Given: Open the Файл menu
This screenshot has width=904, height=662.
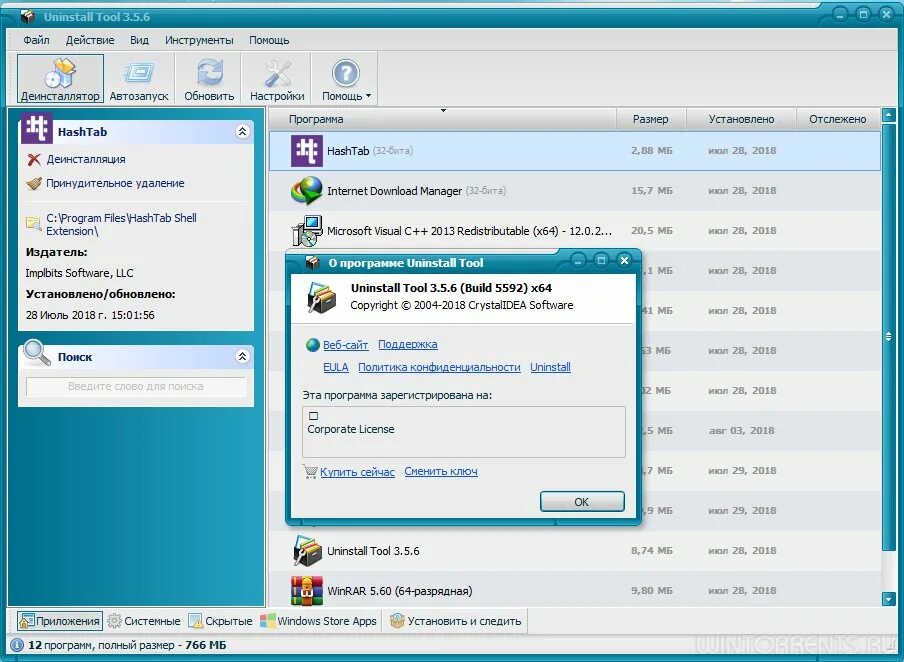Looking at the screenshot, I should click(x=36, y=40).
